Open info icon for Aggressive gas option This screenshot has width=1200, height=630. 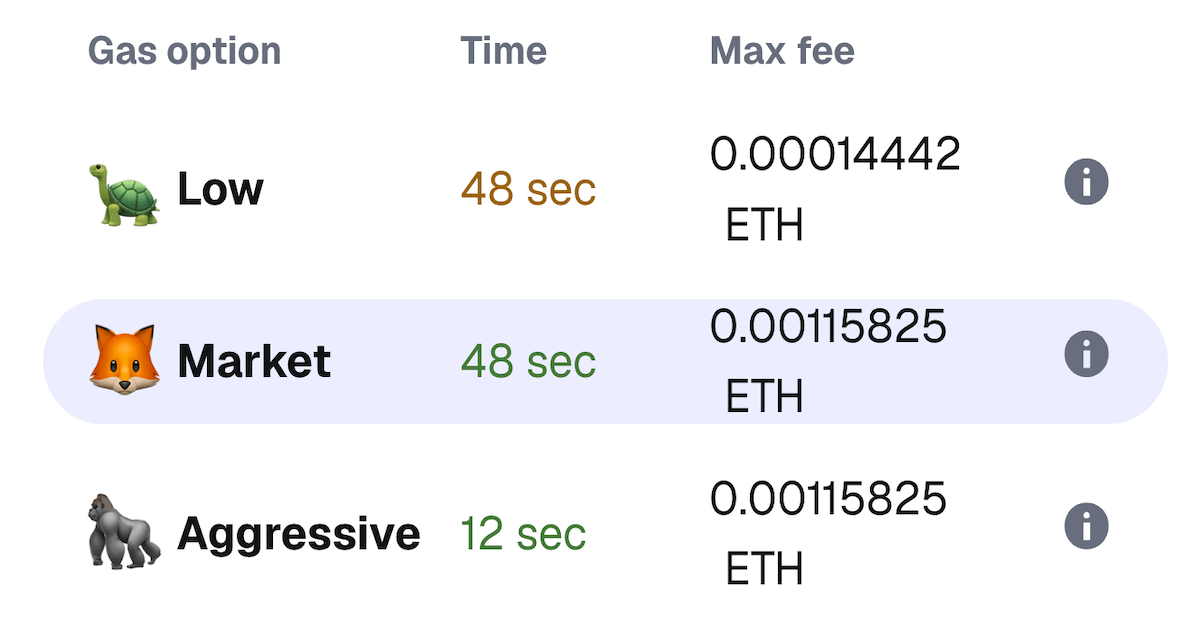pos(1087,526)
